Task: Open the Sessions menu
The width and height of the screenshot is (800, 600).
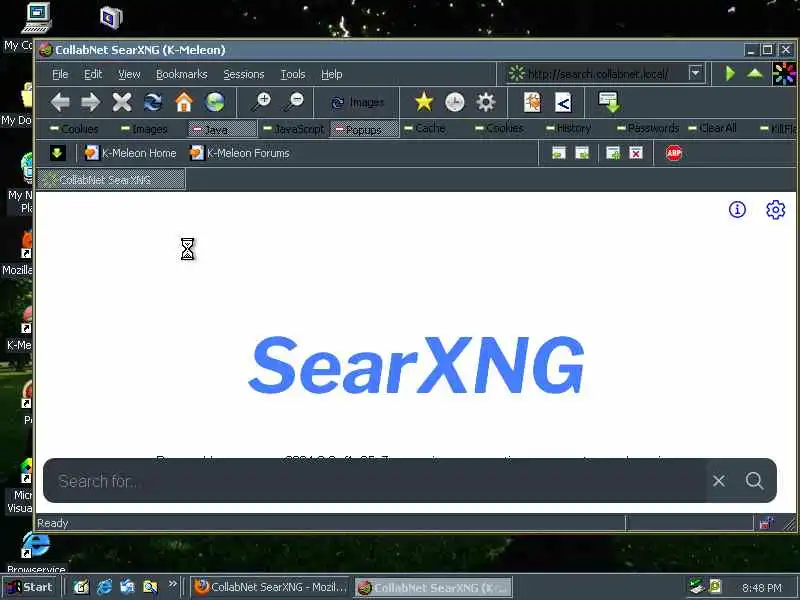Action: [x=243, y=74]
